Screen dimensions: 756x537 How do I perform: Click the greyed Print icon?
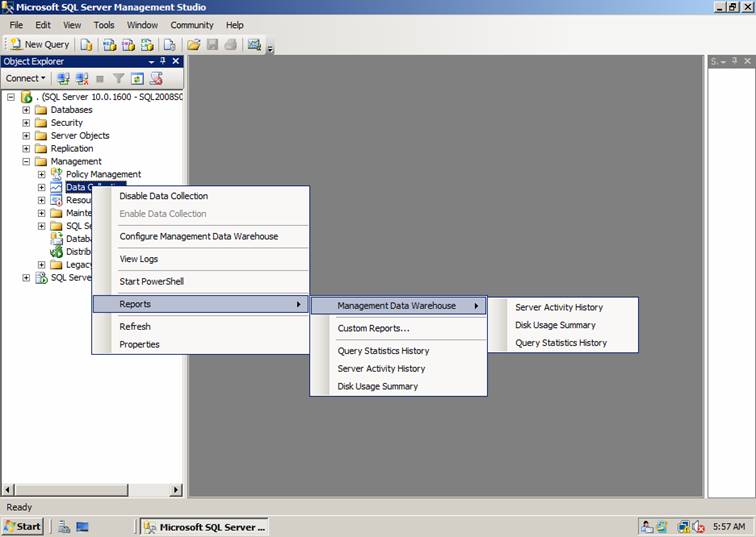pyautogui.click(x=231, y=45)
